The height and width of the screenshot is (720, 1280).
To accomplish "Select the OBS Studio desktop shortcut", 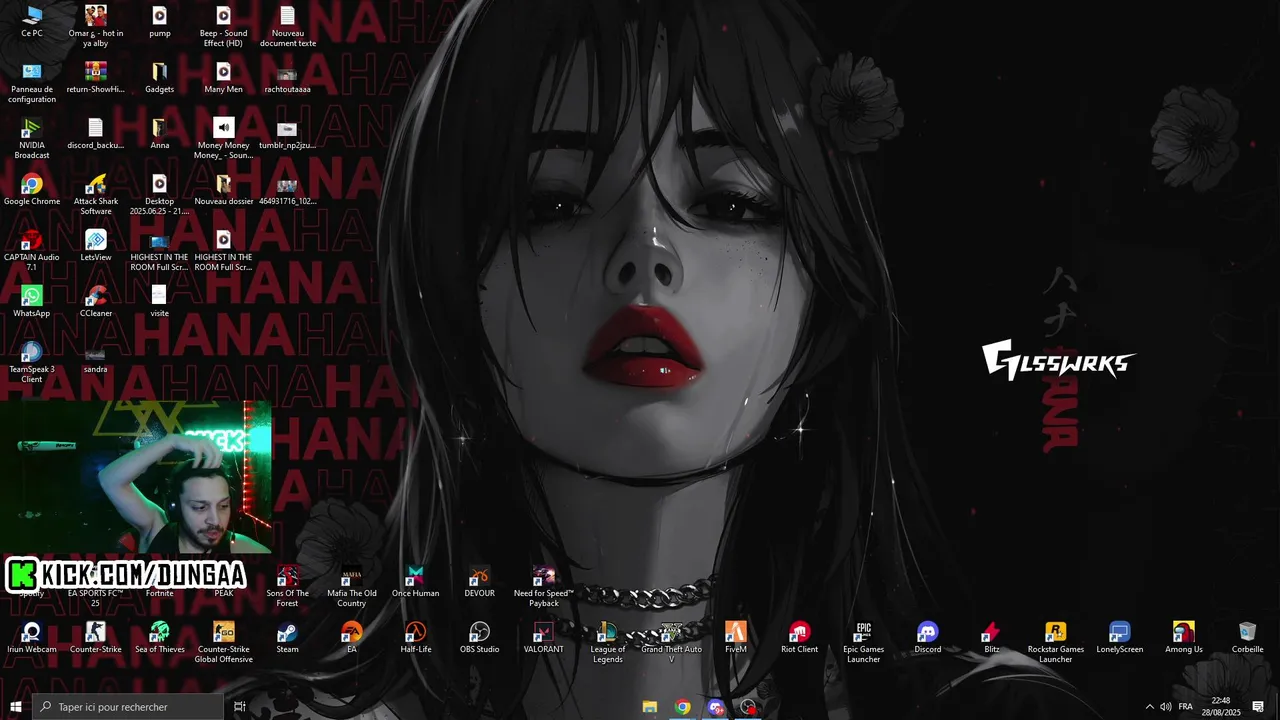I will 480,637.
